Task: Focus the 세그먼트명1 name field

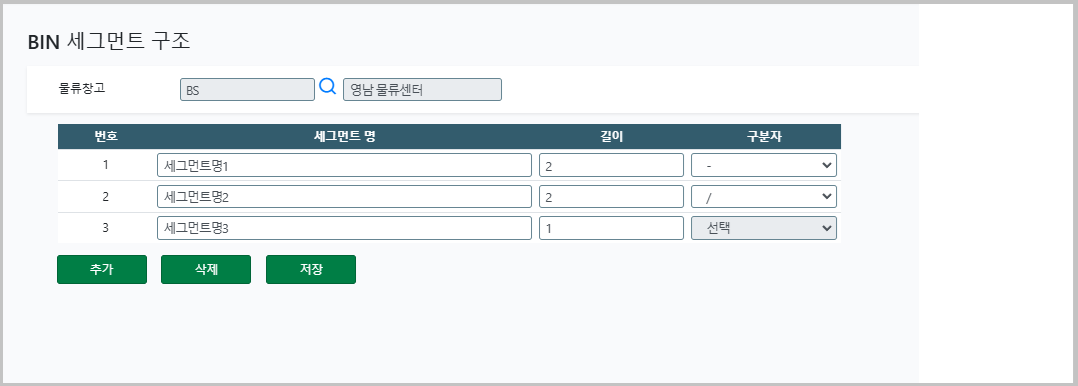Action: 344,165
